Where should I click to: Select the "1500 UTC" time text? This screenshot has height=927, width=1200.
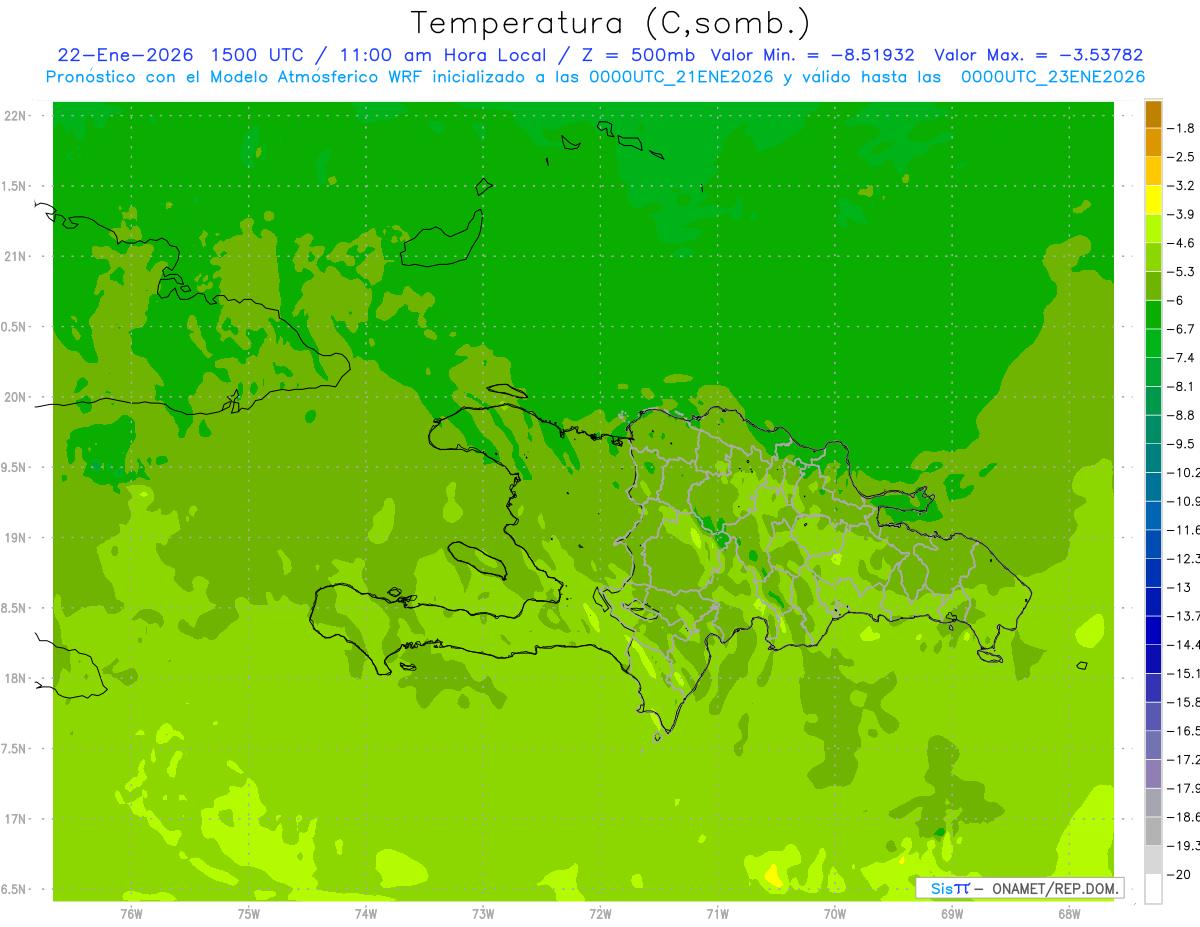(x=256, y=56)
